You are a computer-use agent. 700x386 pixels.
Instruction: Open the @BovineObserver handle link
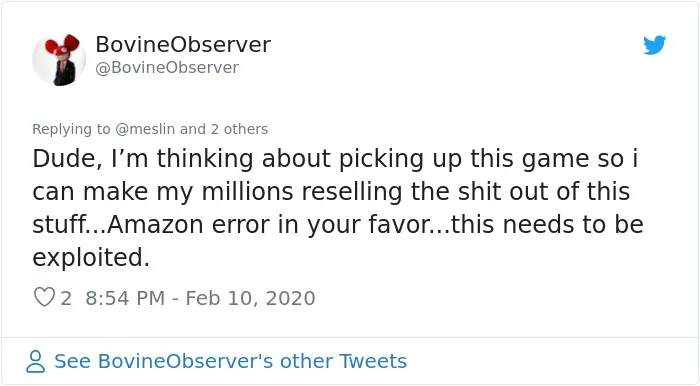(x=167, y=68)
